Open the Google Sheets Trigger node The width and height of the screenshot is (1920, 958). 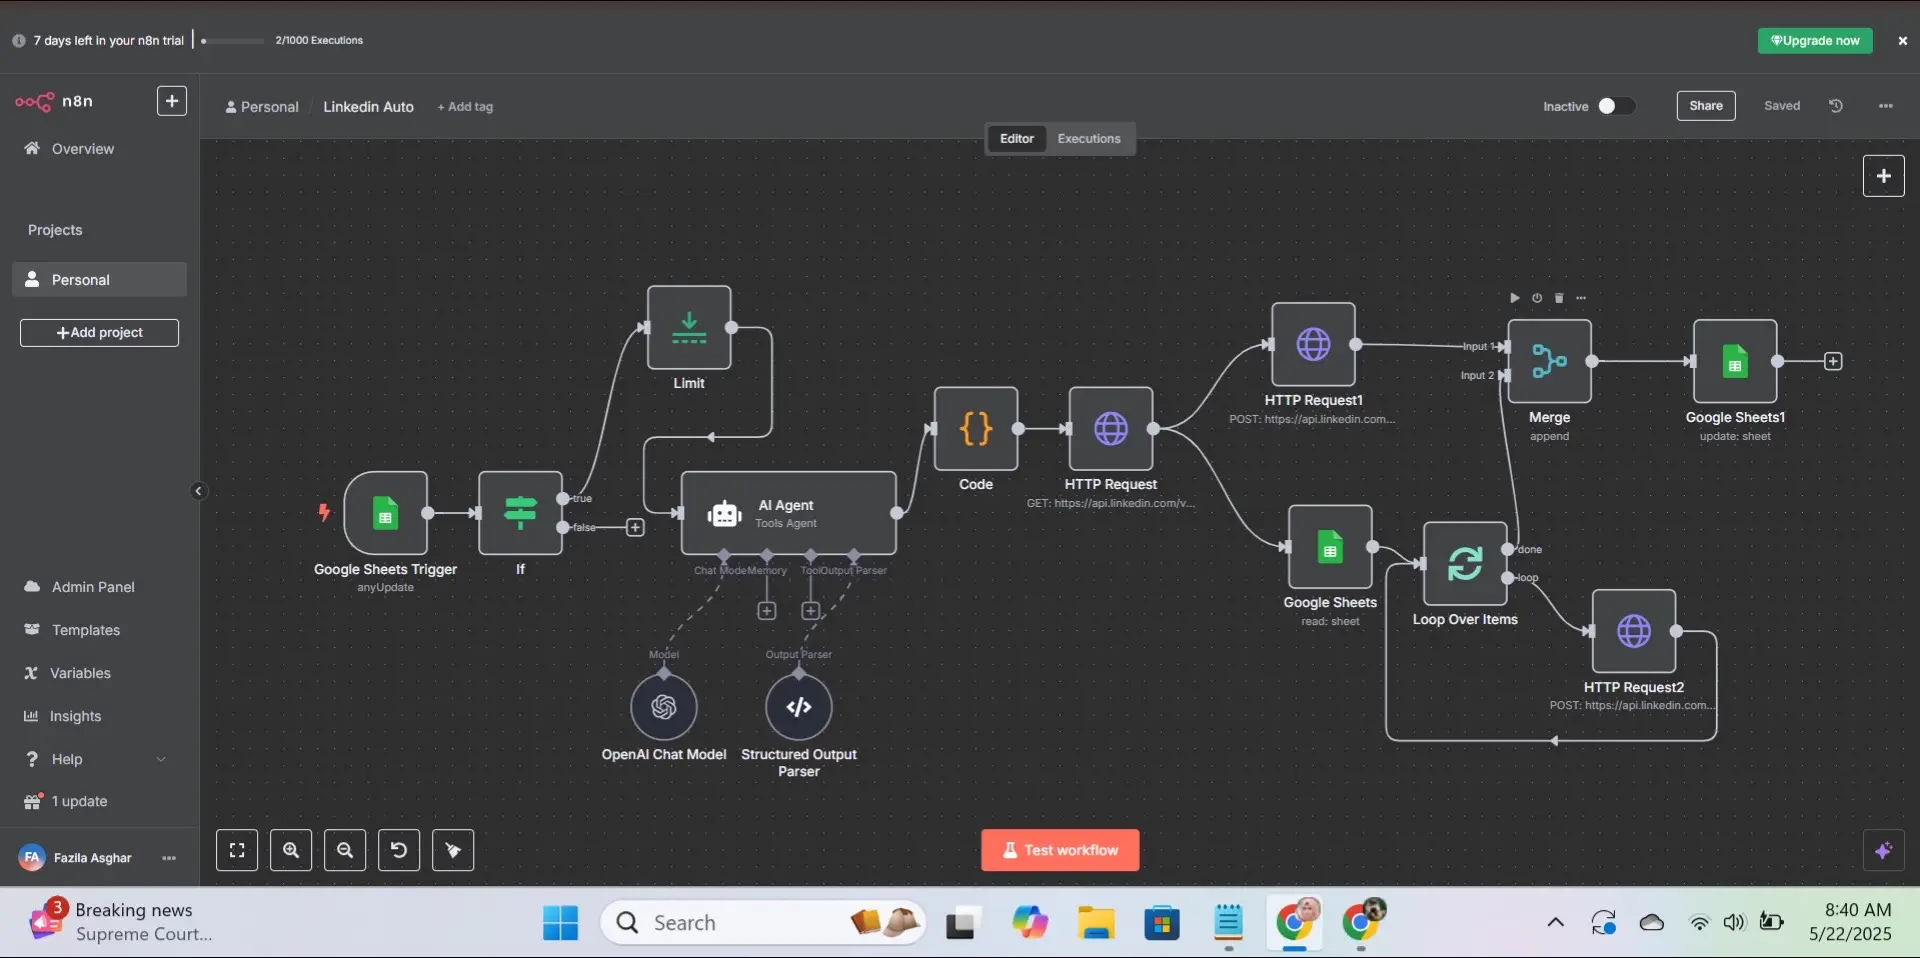point(385,513)
